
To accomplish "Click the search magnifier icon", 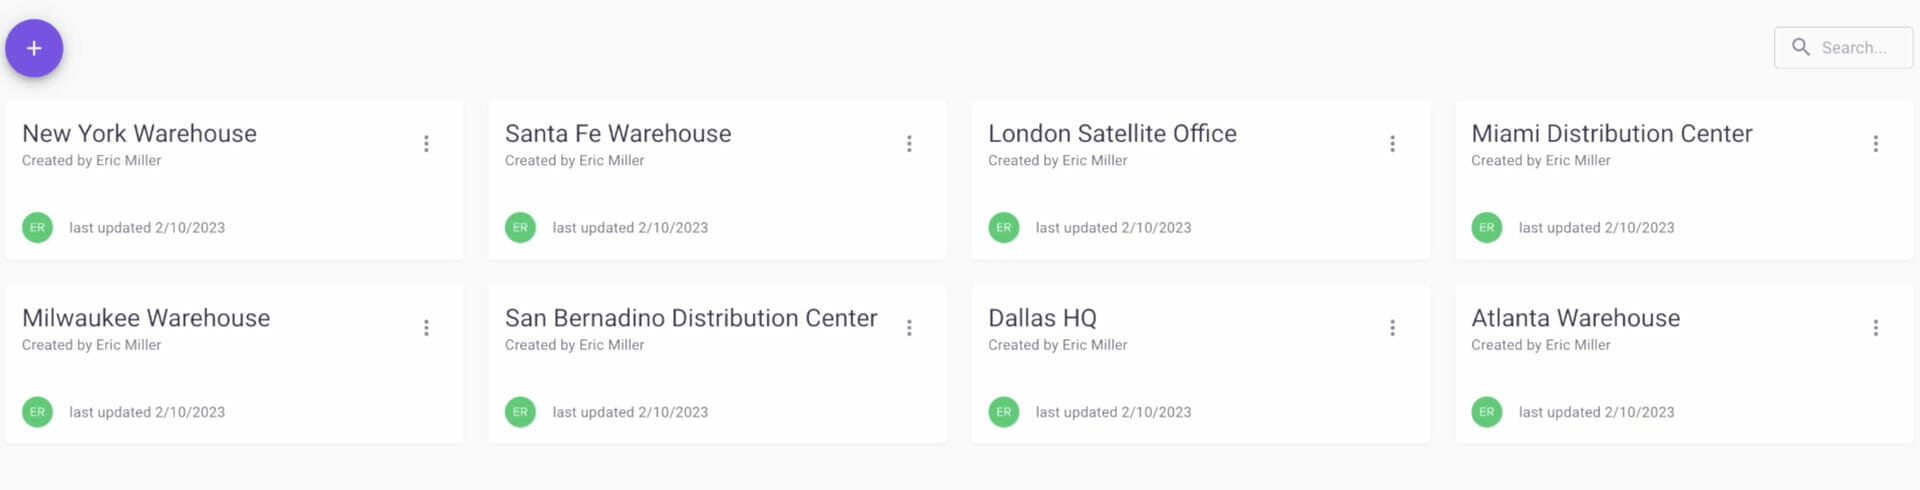I will 1801,47.
